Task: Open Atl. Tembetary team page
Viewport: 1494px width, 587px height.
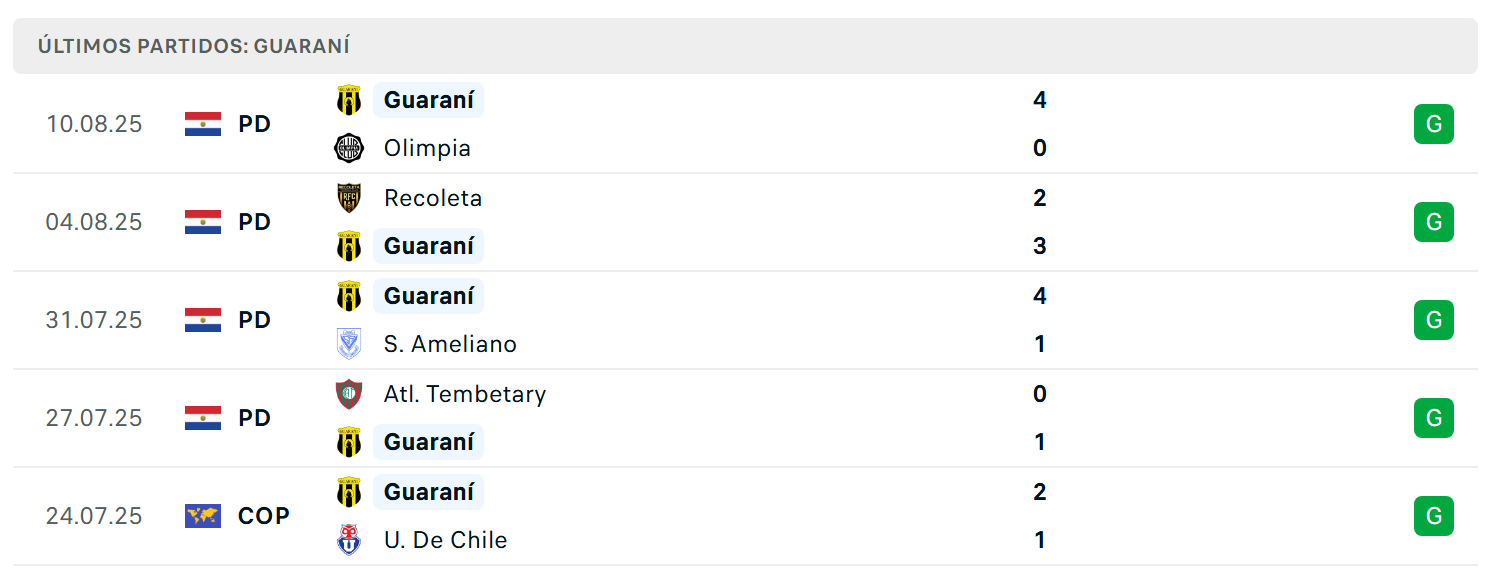Action: [x=465, y=394]
